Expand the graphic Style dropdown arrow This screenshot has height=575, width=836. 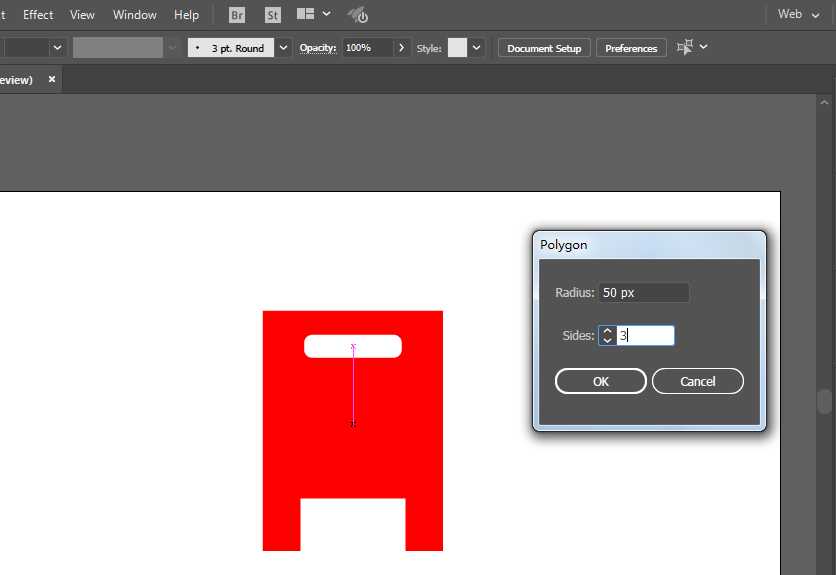pyautogui.click(x=477, y=48)
